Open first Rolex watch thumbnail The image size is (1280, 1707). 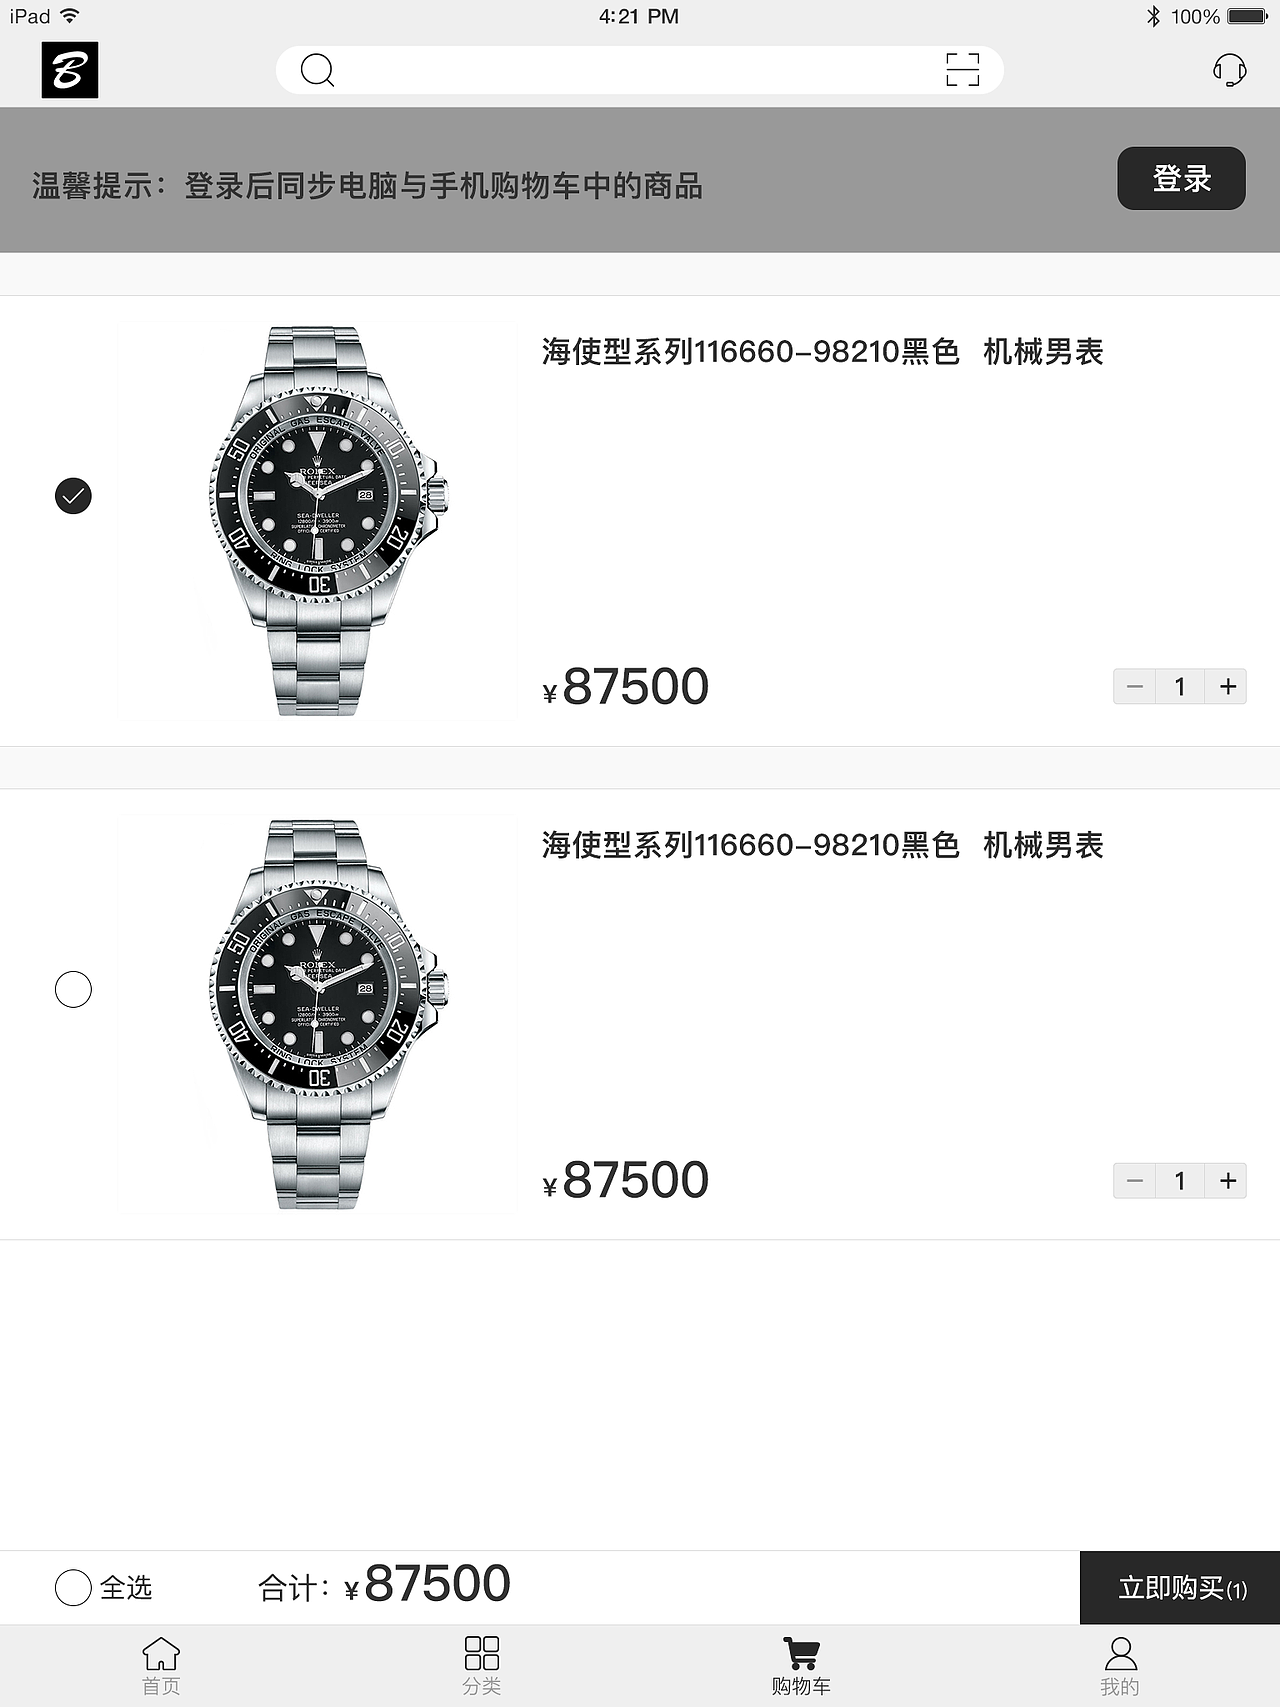tap(318, 521)
